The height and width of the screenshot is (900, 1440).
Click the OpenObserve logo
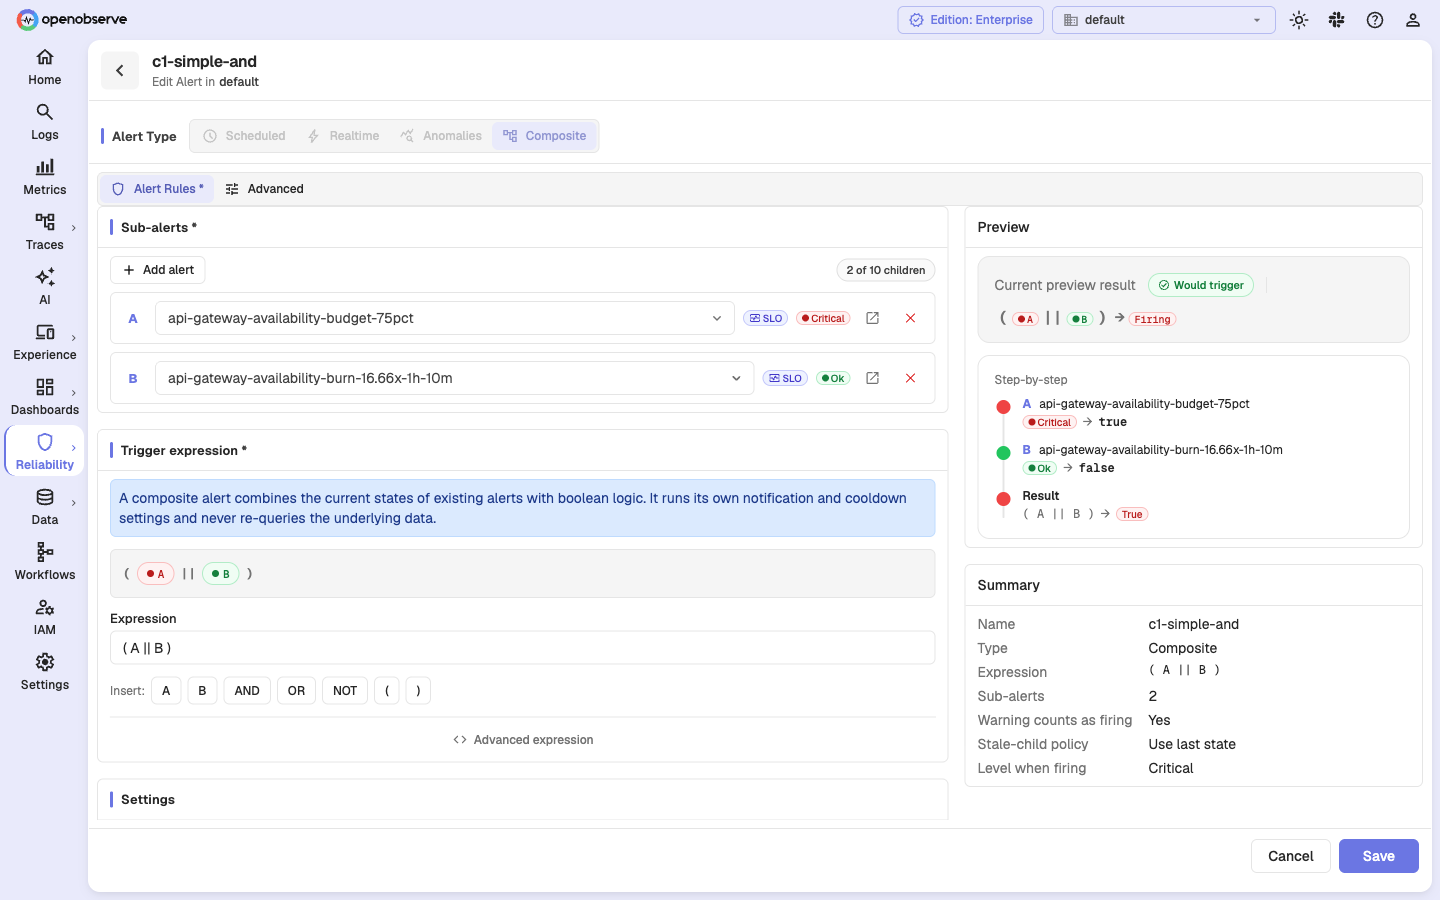tap(72, 20)
